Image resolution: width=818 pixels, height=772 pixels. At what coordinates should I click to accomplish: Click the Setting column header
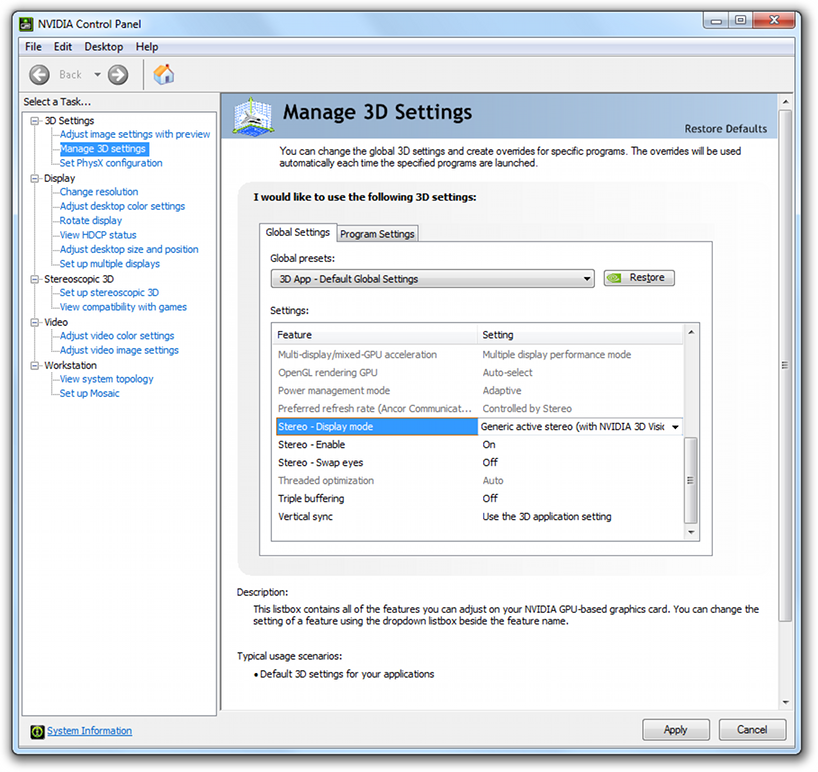[580, 334]
